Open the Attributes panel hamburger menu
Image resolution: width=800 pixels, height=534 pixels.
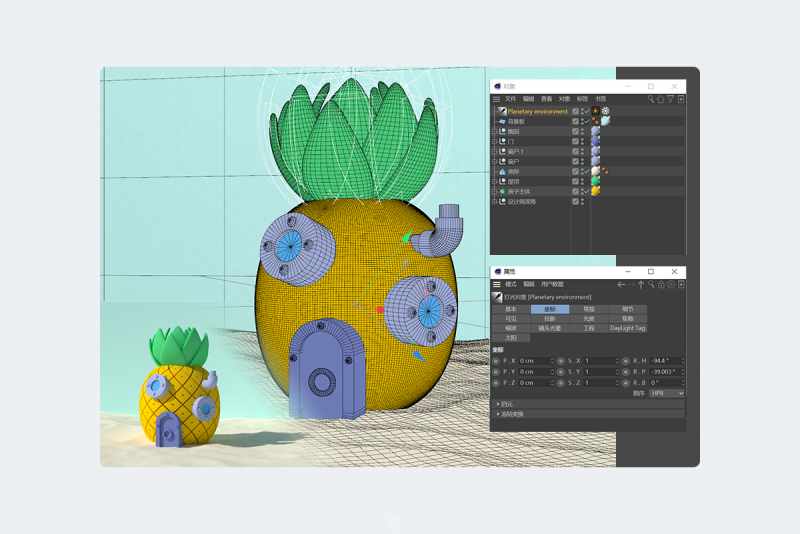496,285
